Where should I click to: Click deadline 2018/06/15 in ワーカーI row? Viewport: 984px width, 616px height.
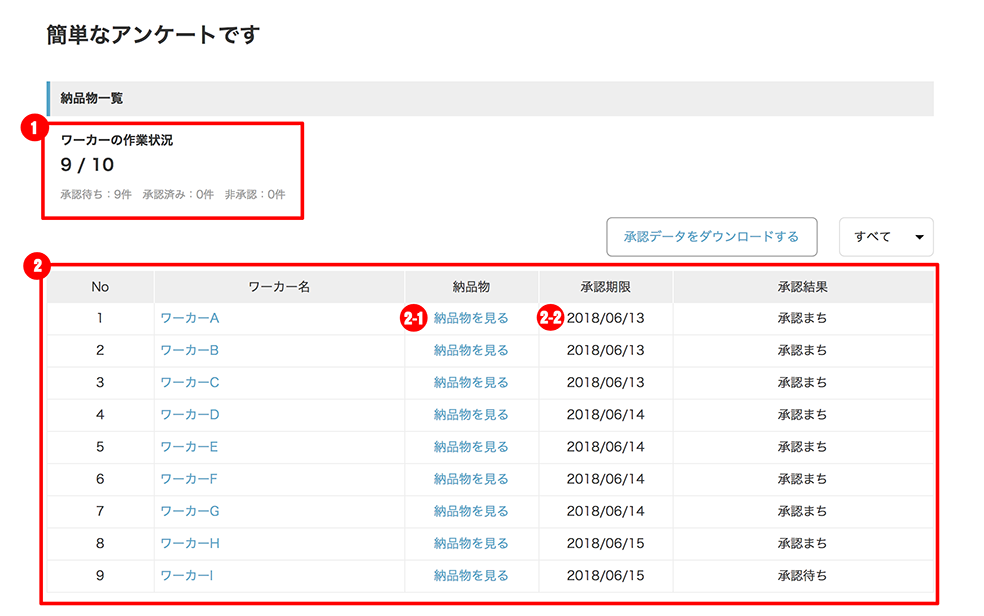[606, 576]
